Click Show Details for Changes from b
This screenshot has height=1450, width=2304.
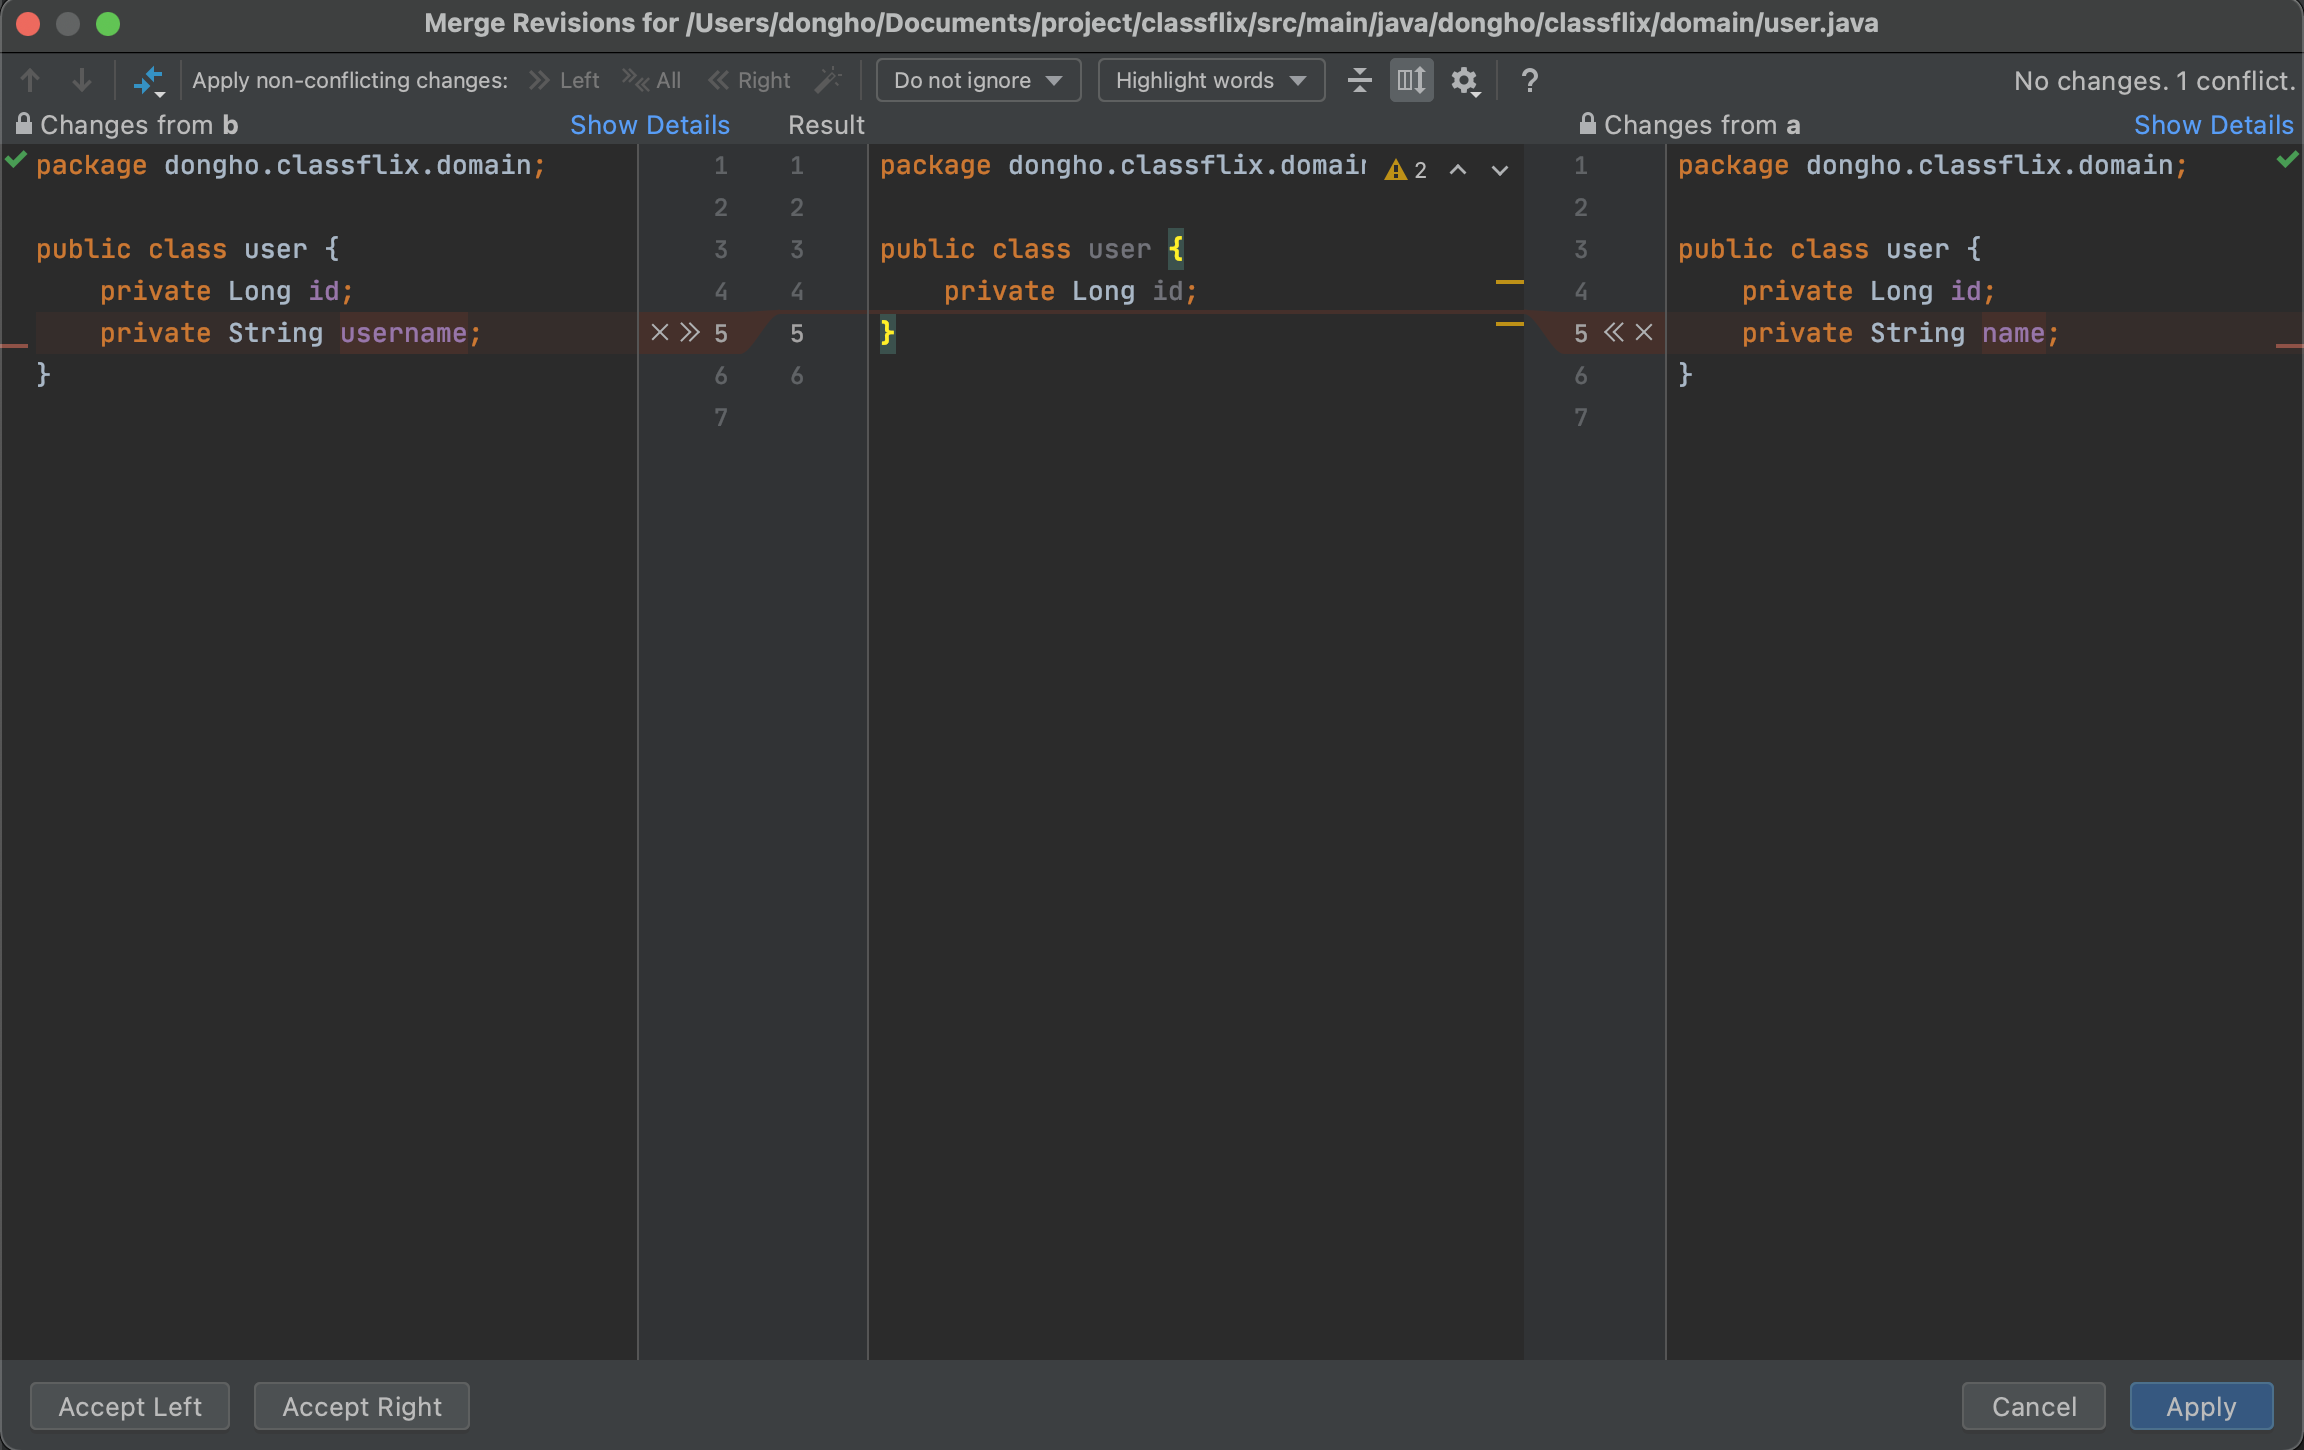(649, 125)
